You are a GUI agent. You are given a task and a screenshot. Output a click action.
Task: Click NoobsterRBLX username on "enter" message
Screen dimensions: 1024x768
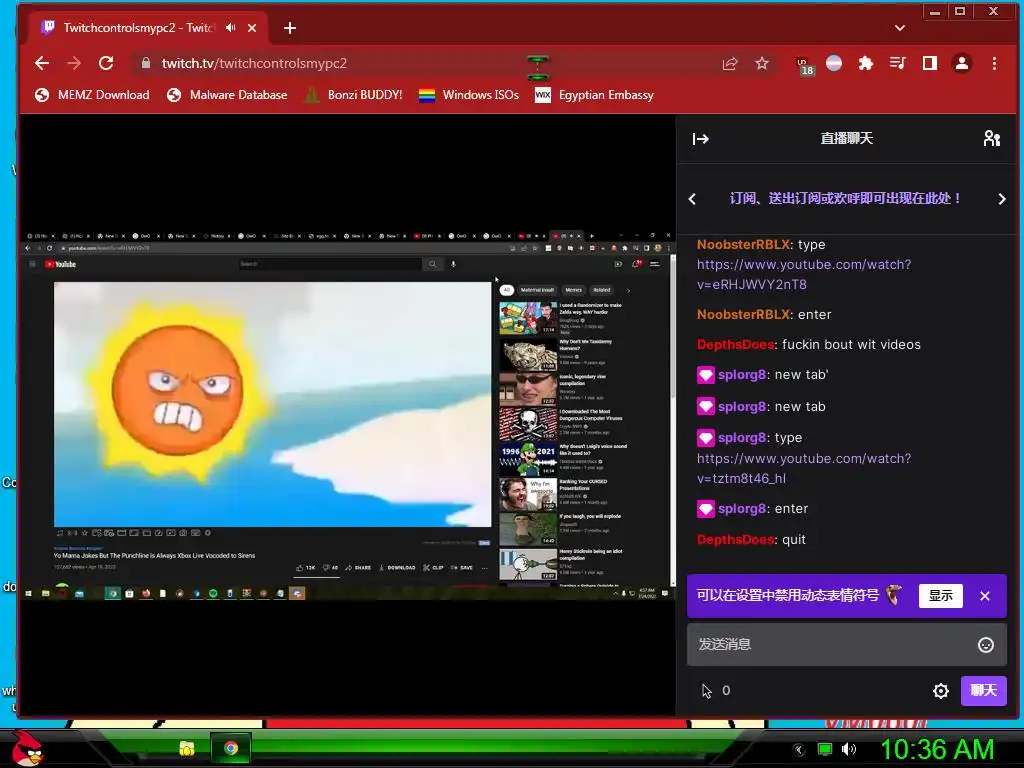(743, 314)
